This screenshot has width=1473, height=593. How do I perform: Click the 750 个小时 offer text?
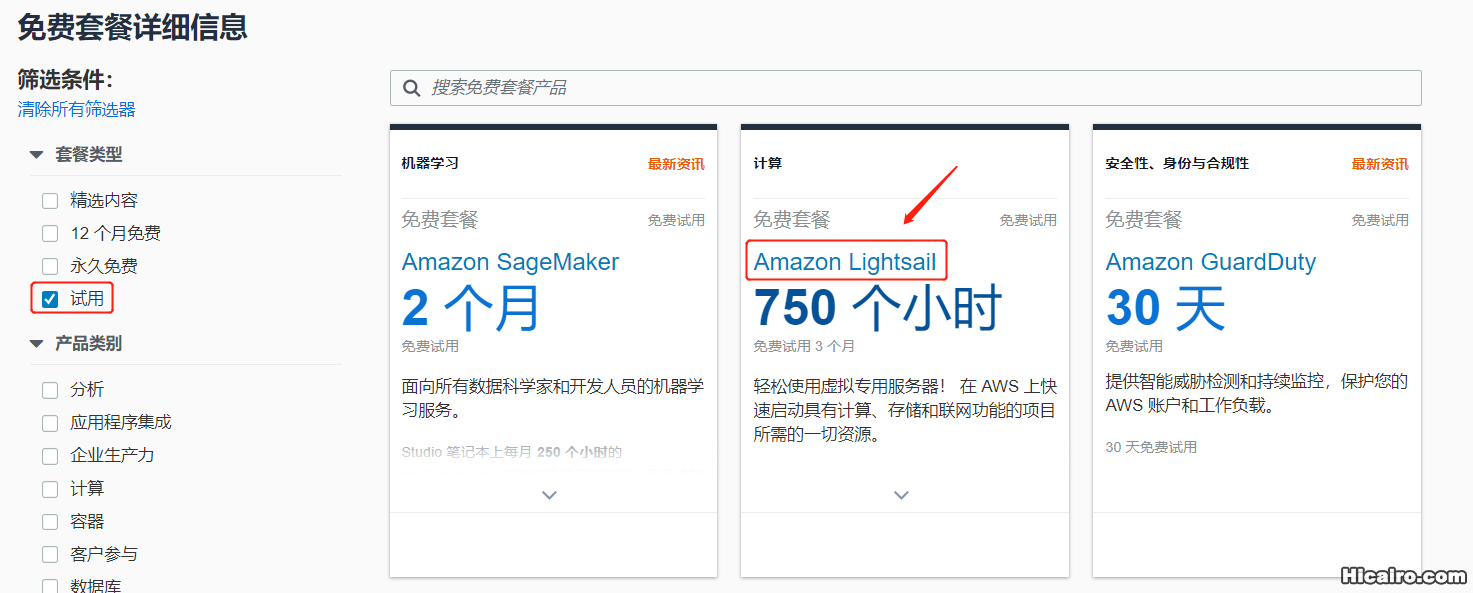pos(877,308)
